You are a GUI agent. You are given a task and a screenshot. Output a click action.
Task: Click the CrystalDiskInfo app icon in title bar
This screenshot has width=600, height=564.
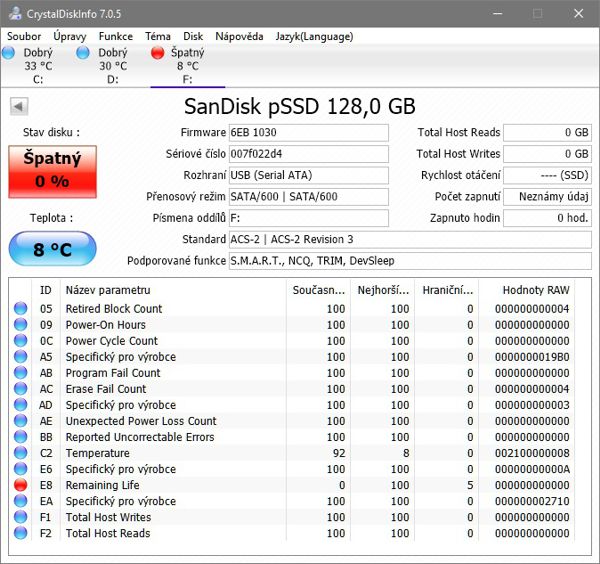(x=15, y=13)
